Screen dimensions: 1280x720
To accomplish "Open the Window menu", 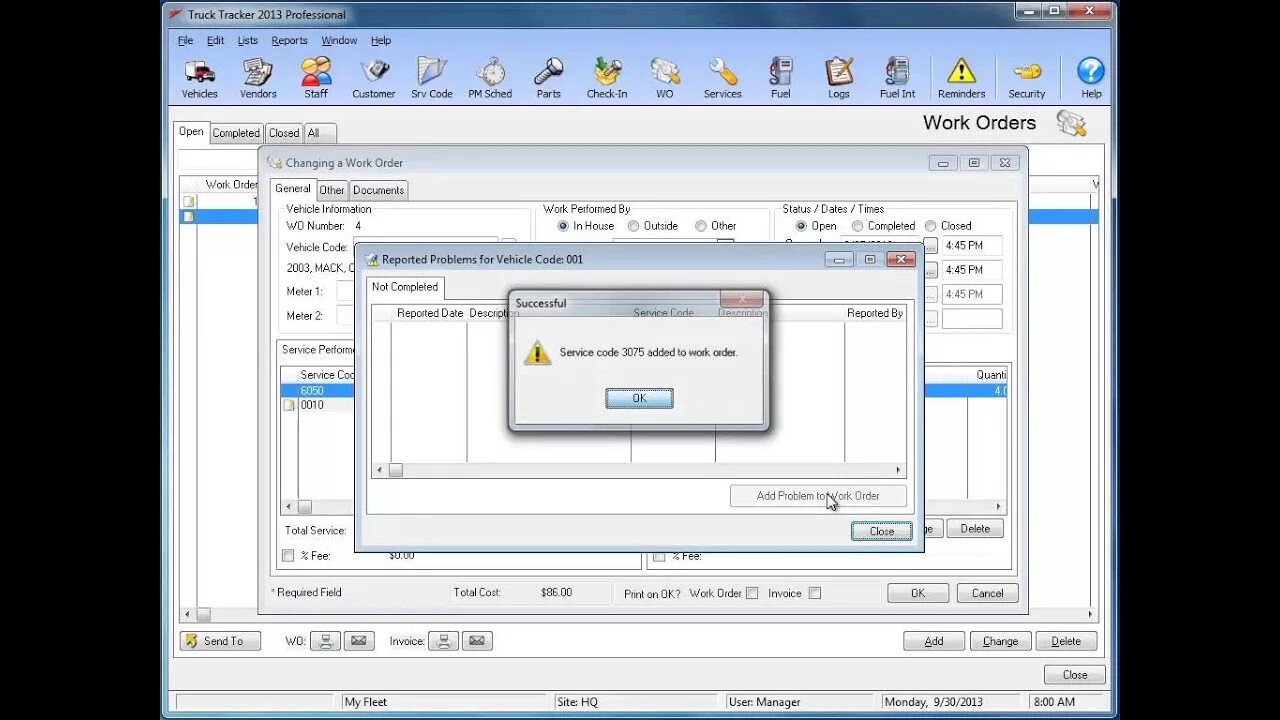I will coord(339,41).
